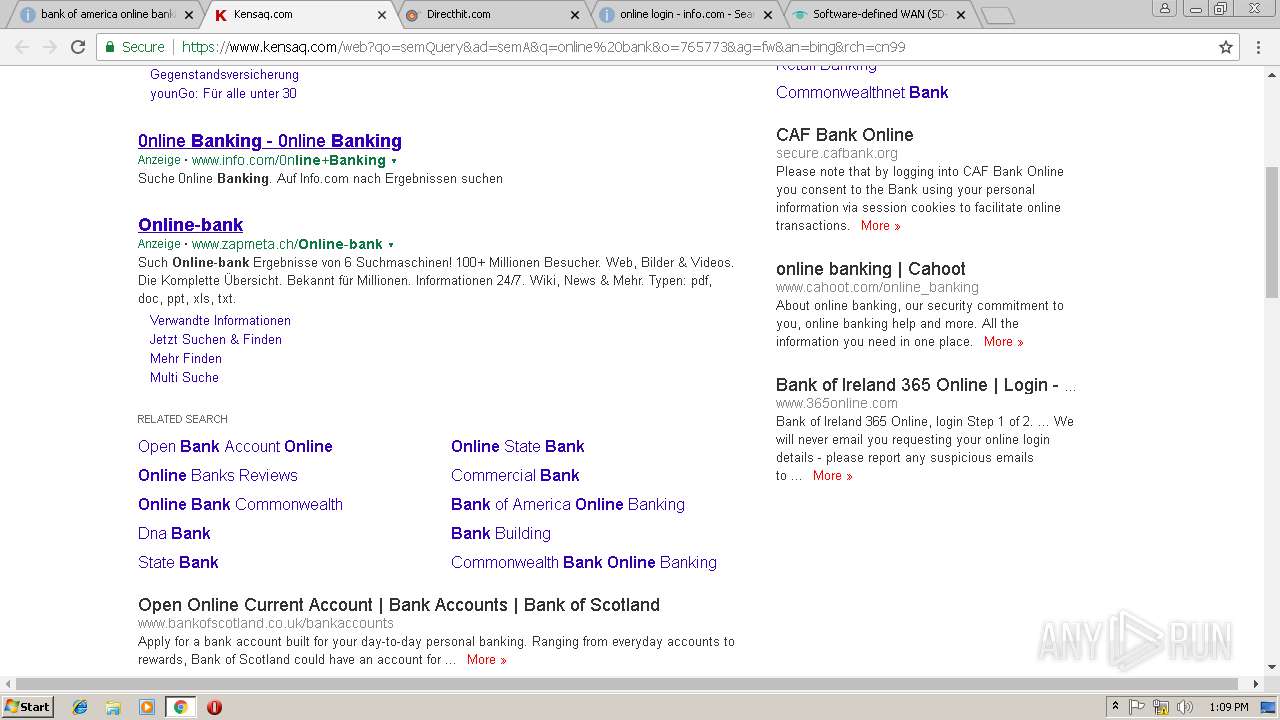Close the Software-defined WAN tab
Screen dimensions: 1280x720
click(x=961, y=15)
